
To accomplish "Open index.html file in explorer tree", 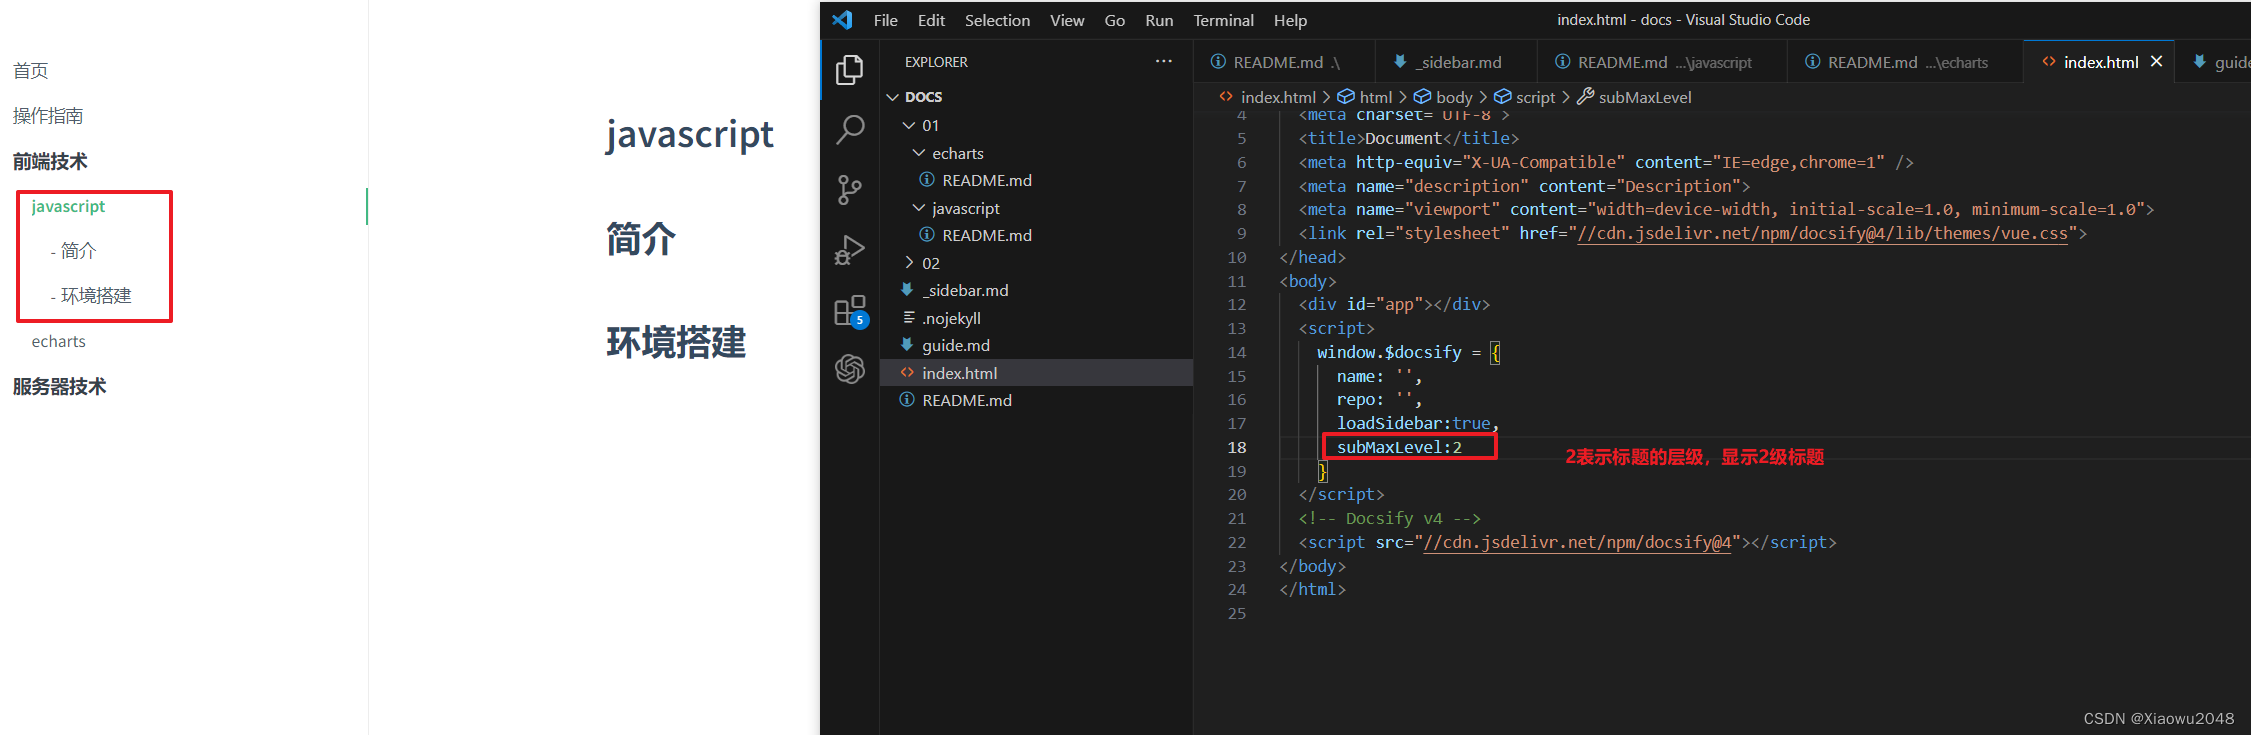I will (x=1036, y=373).
